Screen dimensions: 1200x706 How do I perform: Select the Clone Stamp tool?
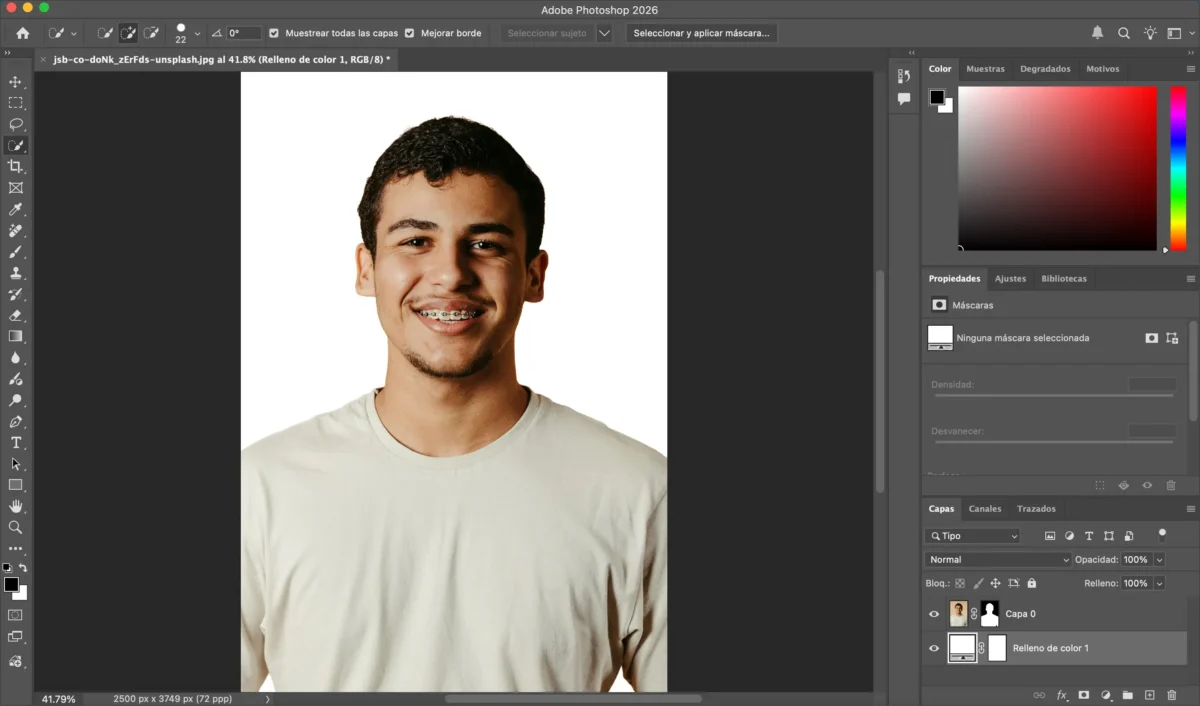[x=15, y=272]
